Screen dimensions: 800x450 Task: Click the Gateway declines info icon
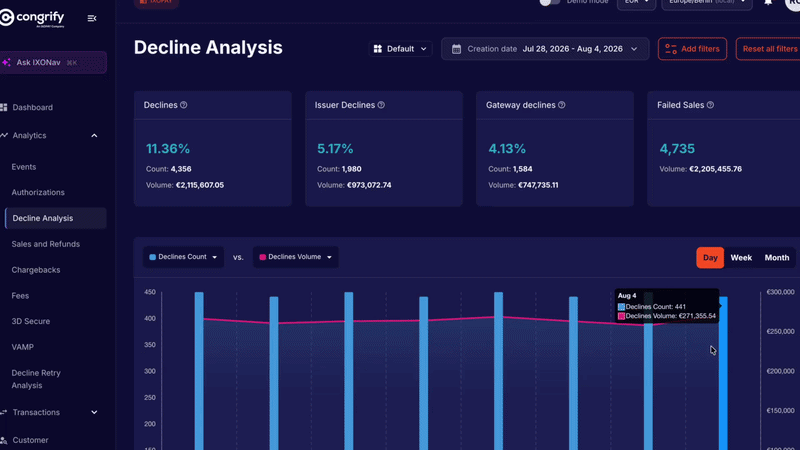pyautogui.click(x=562, y=105)
